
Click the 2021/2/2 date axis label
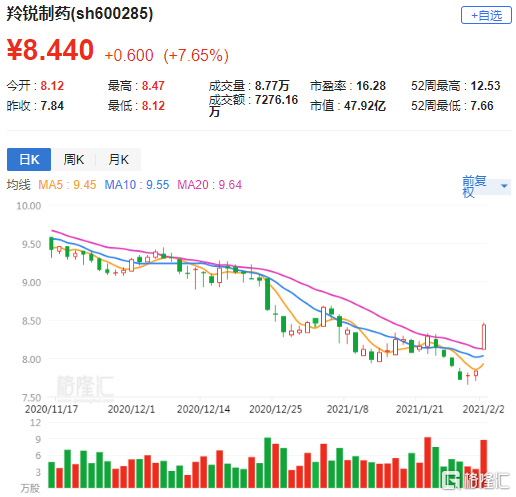pyautogui.click(x=484, y=409)
